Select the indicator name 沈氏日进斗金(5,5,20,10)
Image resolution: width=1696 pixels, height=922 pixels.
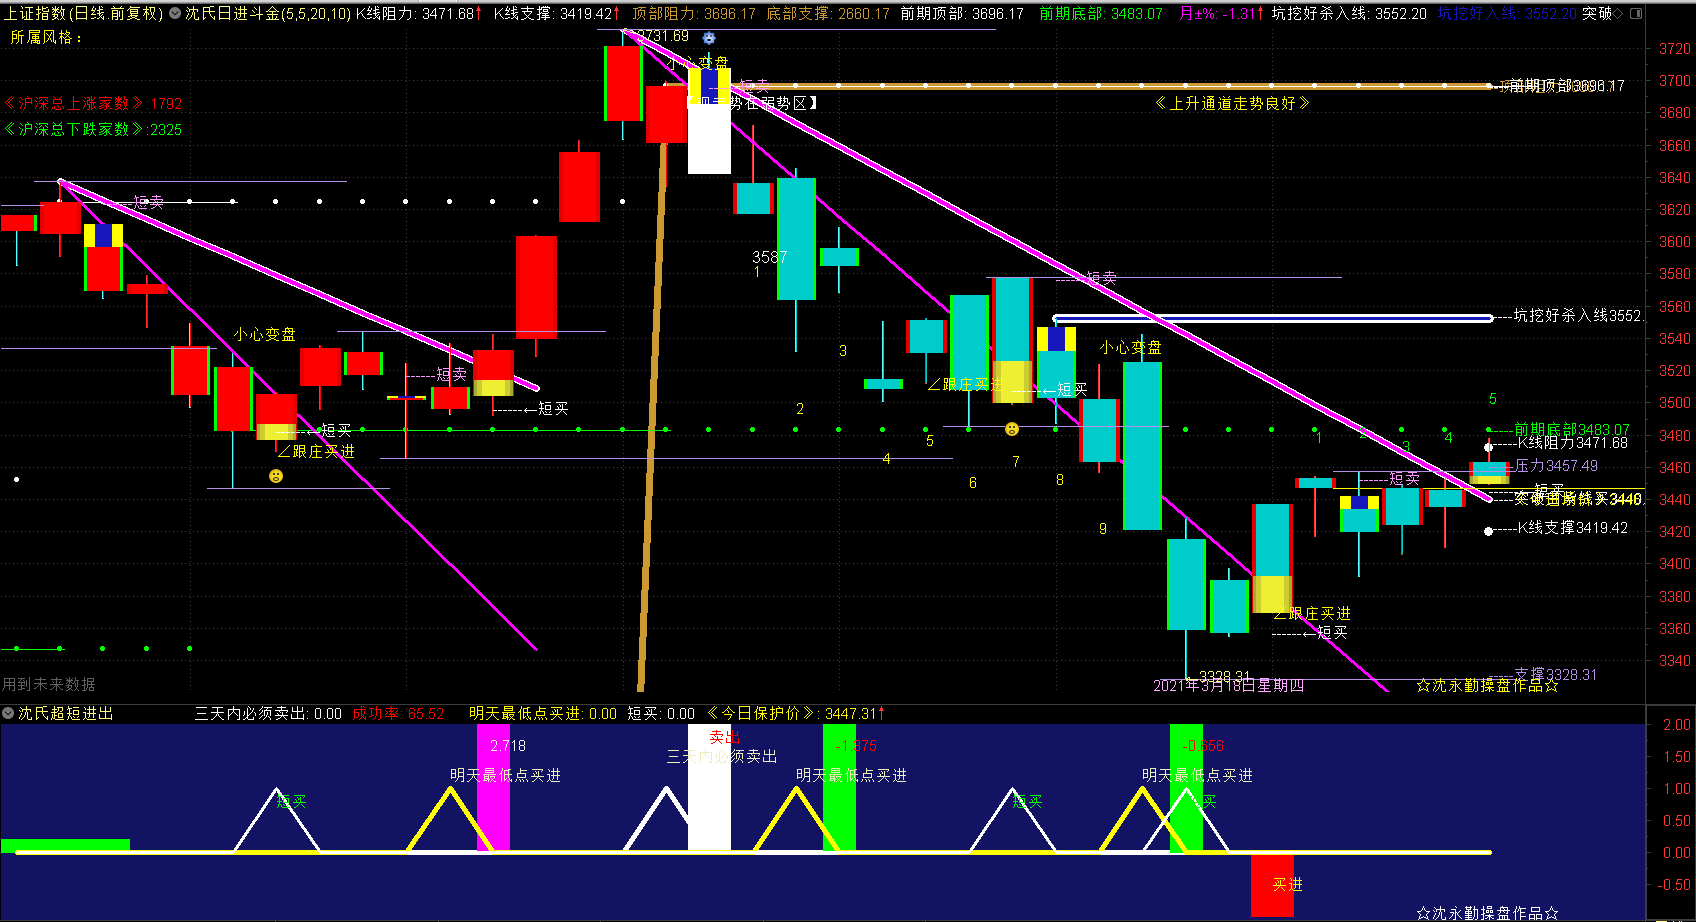click(268, 13)
